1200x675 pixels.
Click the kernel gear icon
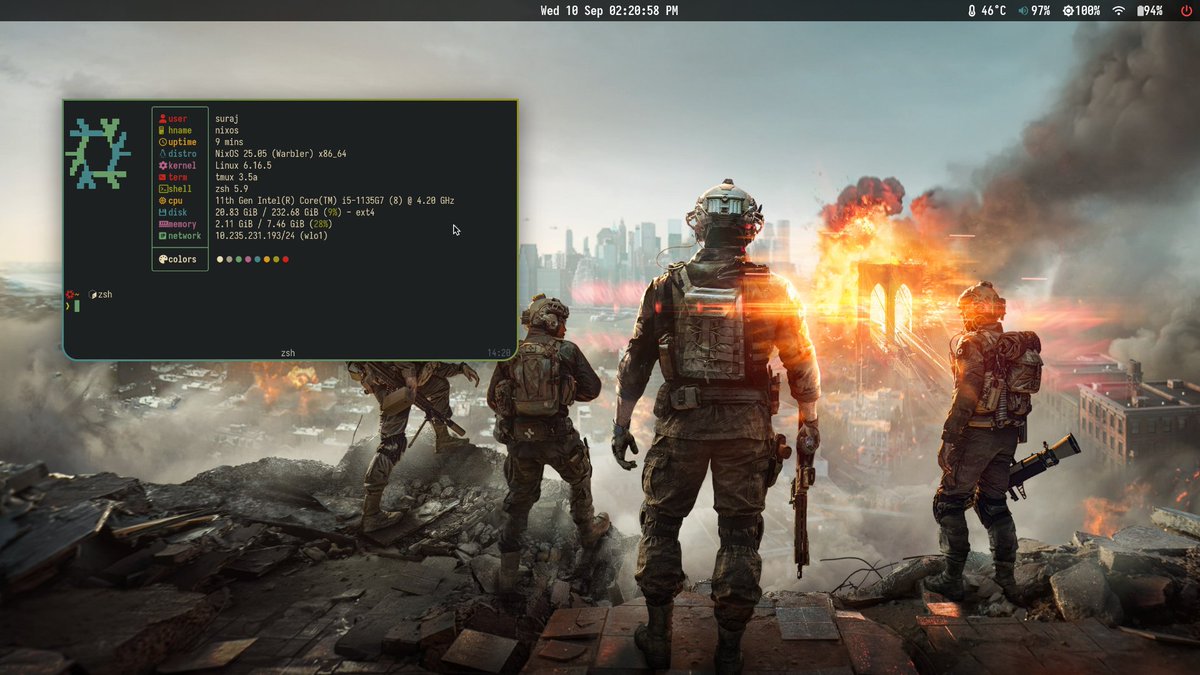(x=162, y=166)
